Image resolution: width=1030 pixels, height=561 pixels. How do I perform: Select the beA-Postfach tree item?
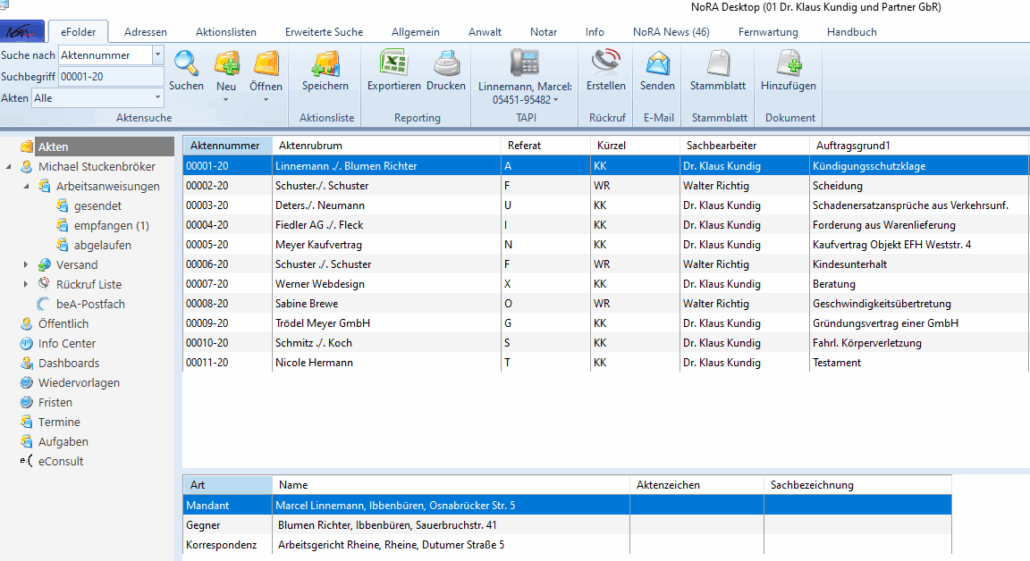coord(91,304)
